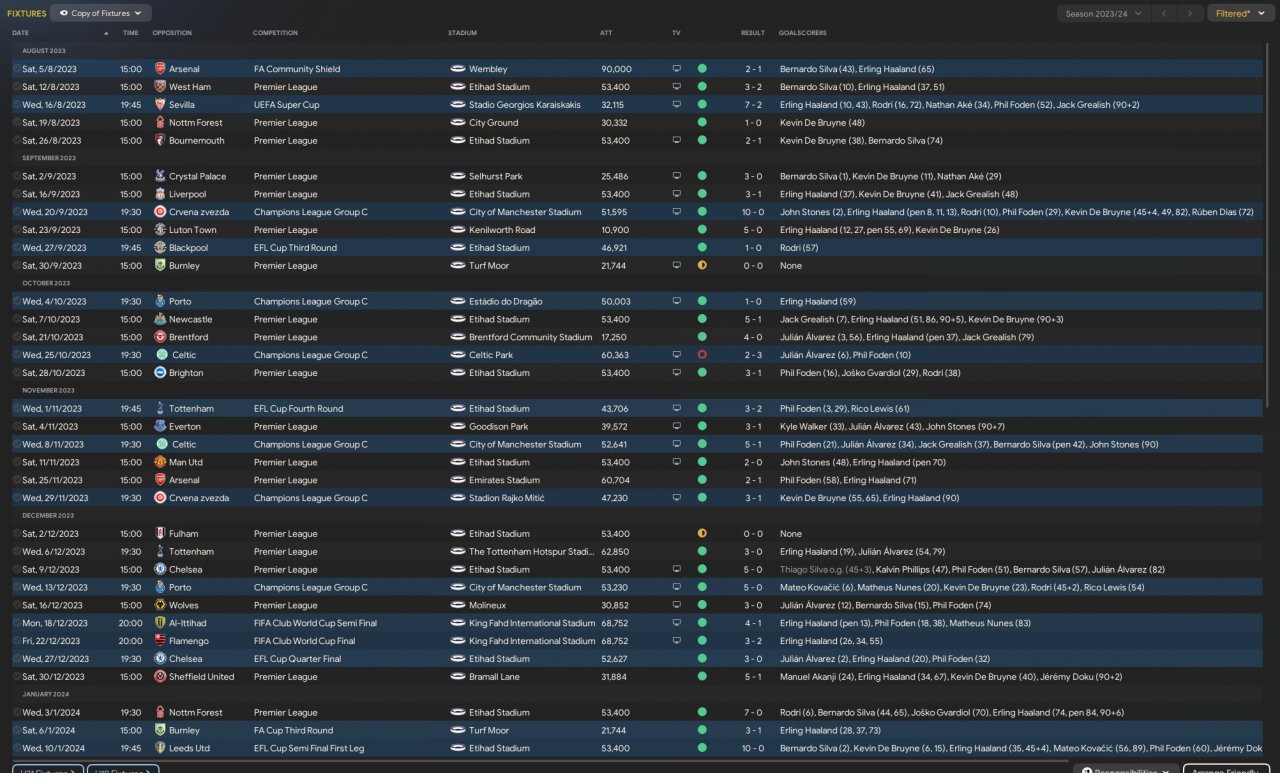Screen dimensions: 1280x773
Task: Open the Stadio Georgios Karaiskakis stadium link
Action: coord(524,105)
